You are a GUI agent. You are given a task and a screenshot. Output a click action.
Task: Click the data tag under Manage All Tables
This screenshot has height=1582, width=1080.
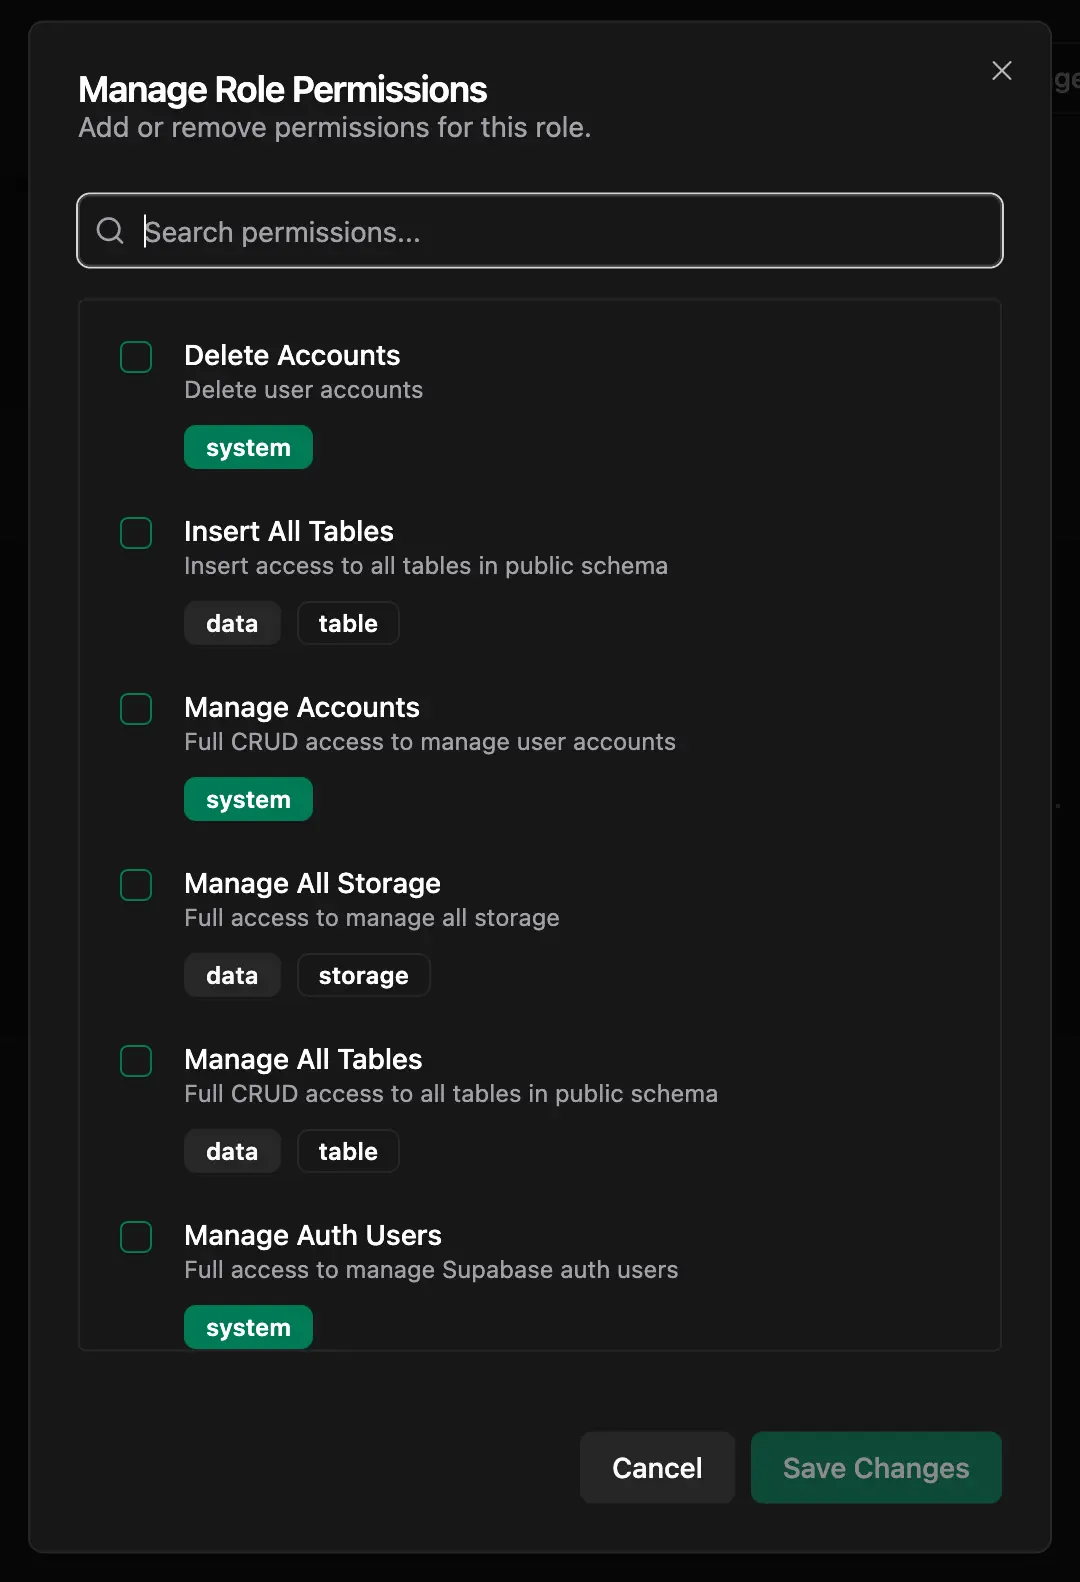click(232, 1151)
